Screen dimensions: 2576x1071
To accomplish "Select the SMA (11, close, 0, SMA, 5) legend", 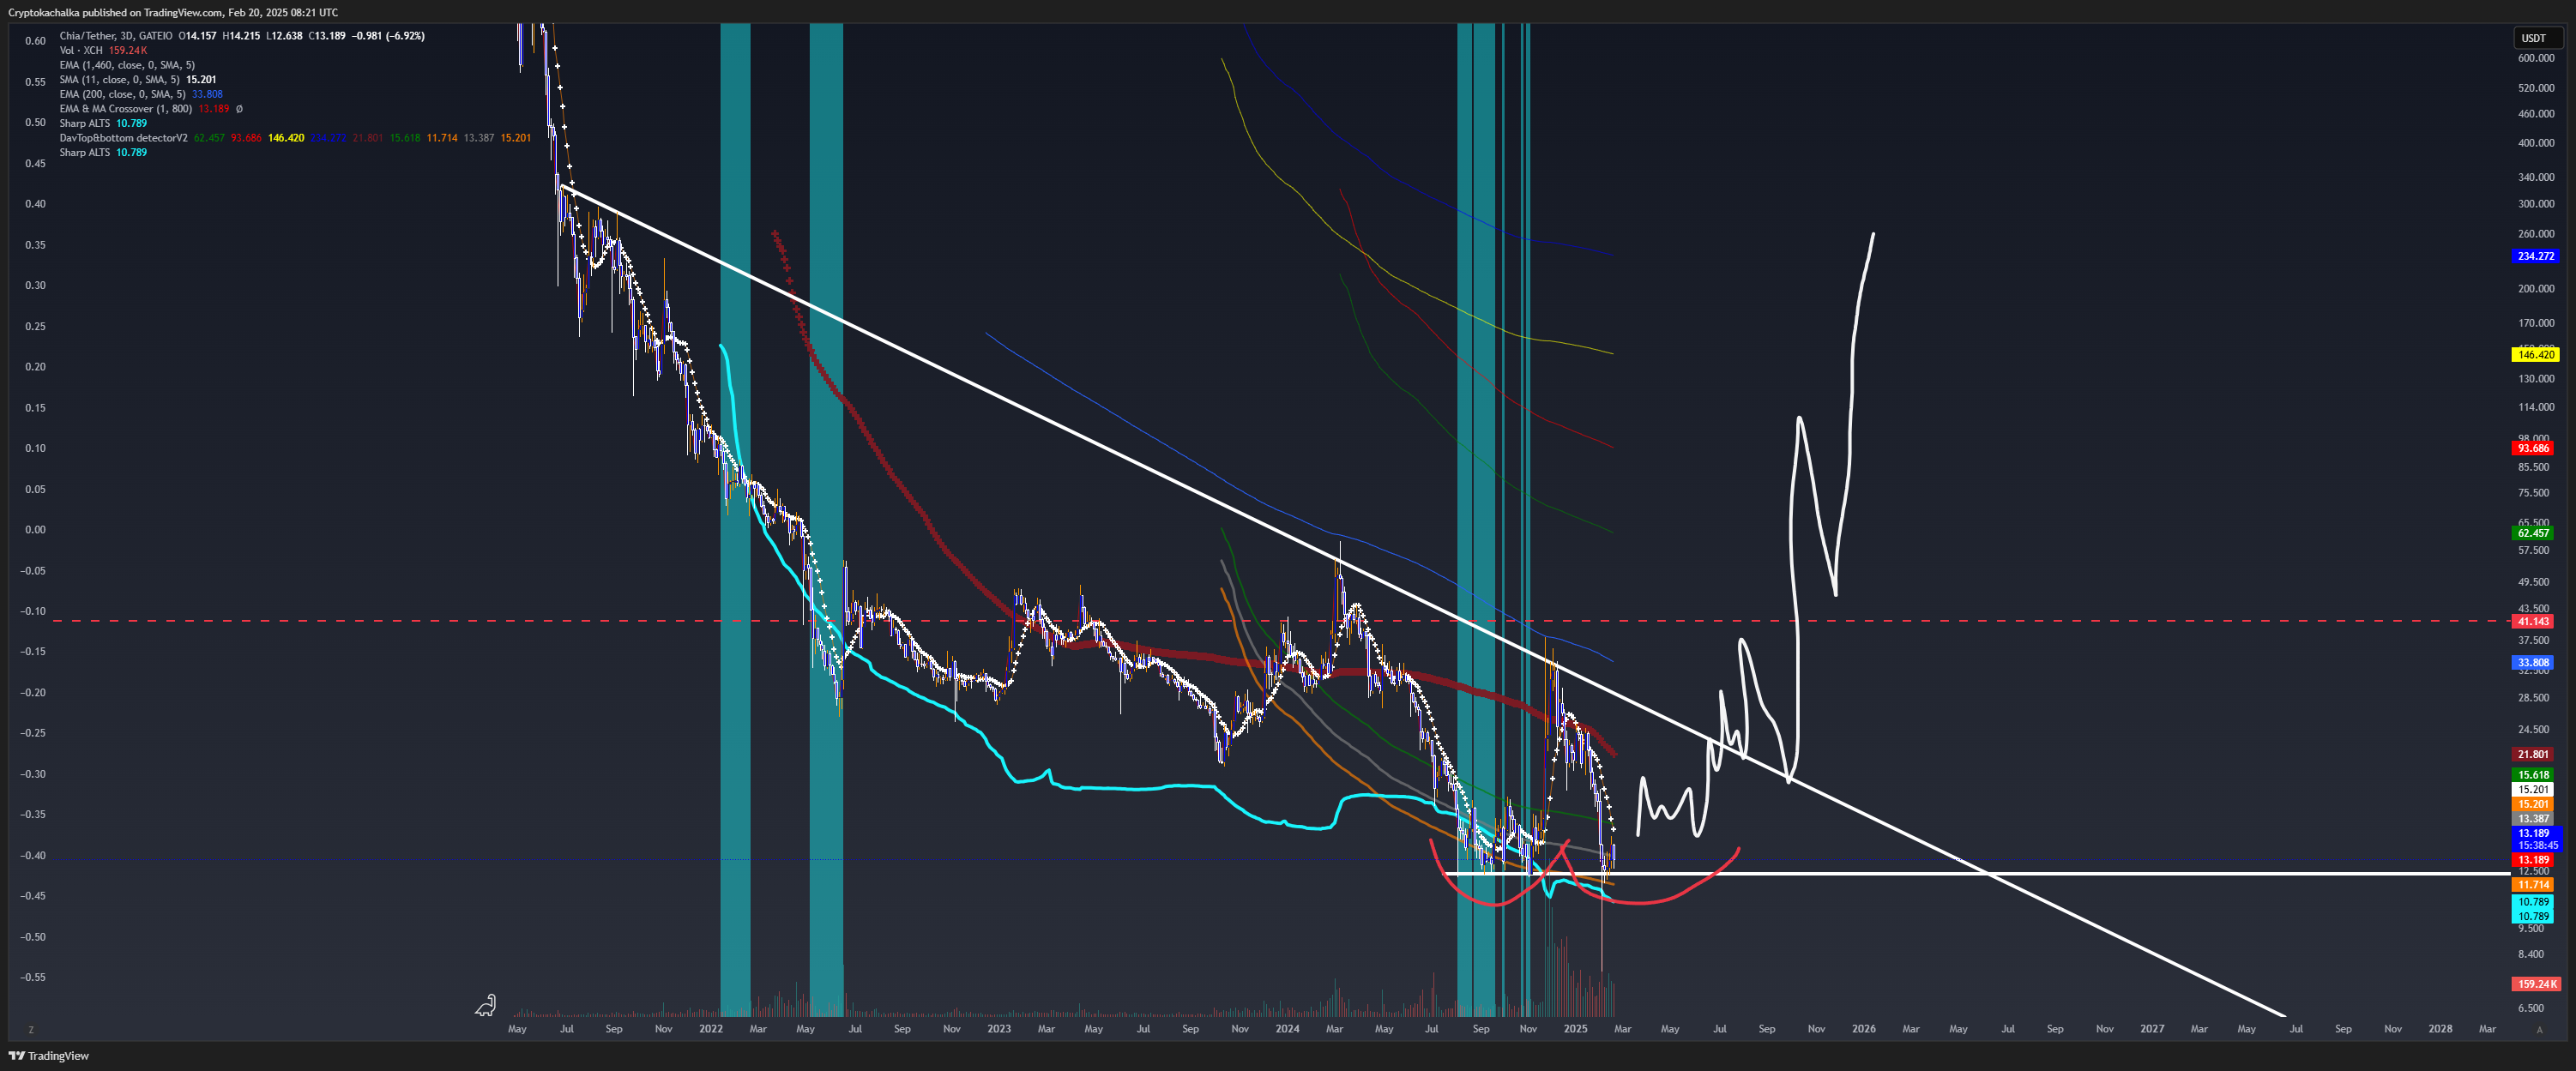I will coord(120,79).
